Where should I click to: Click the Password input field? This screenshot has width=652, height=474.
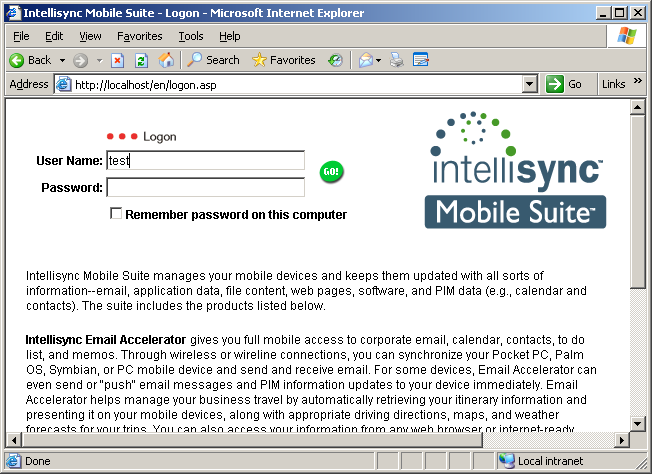pyautogui.click(x=205, y=187)
